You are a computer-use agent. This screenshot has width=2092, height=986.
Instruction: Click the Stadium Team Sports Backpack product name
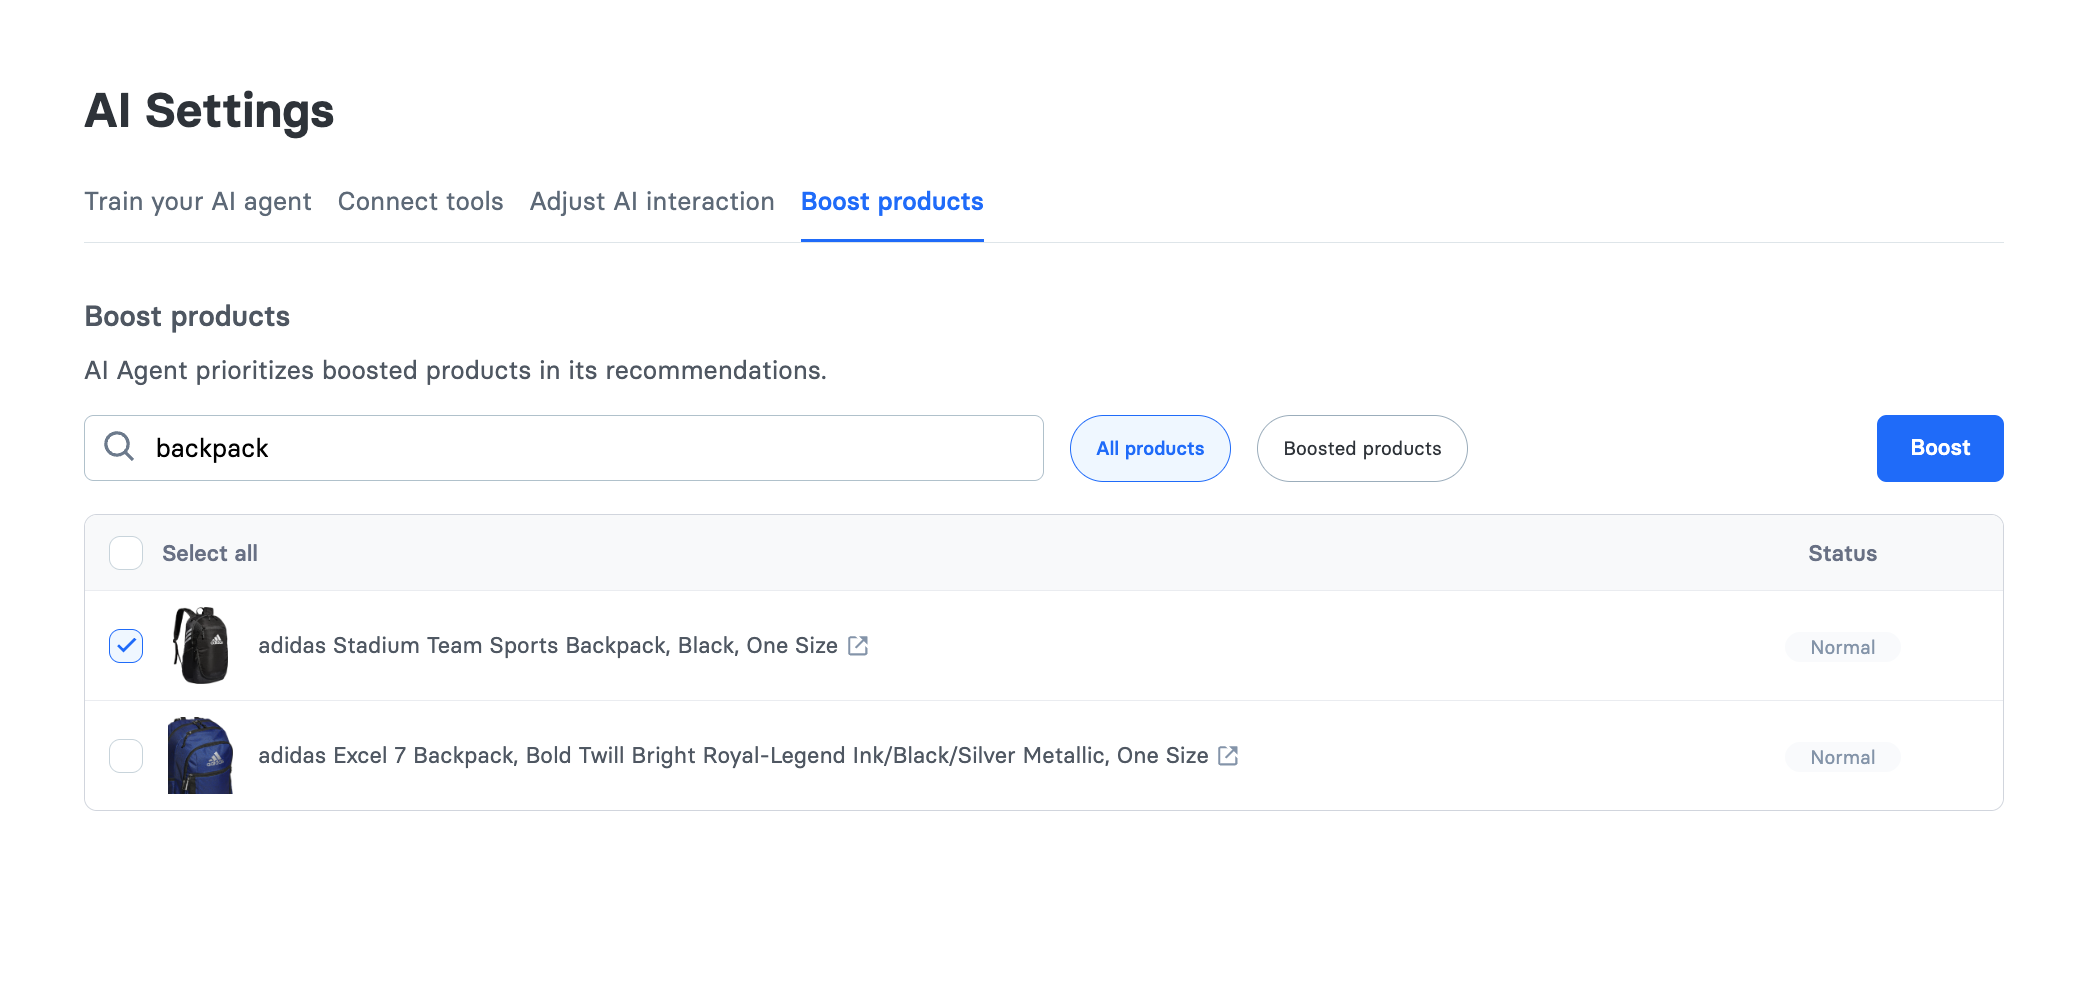tap(548, 646)
